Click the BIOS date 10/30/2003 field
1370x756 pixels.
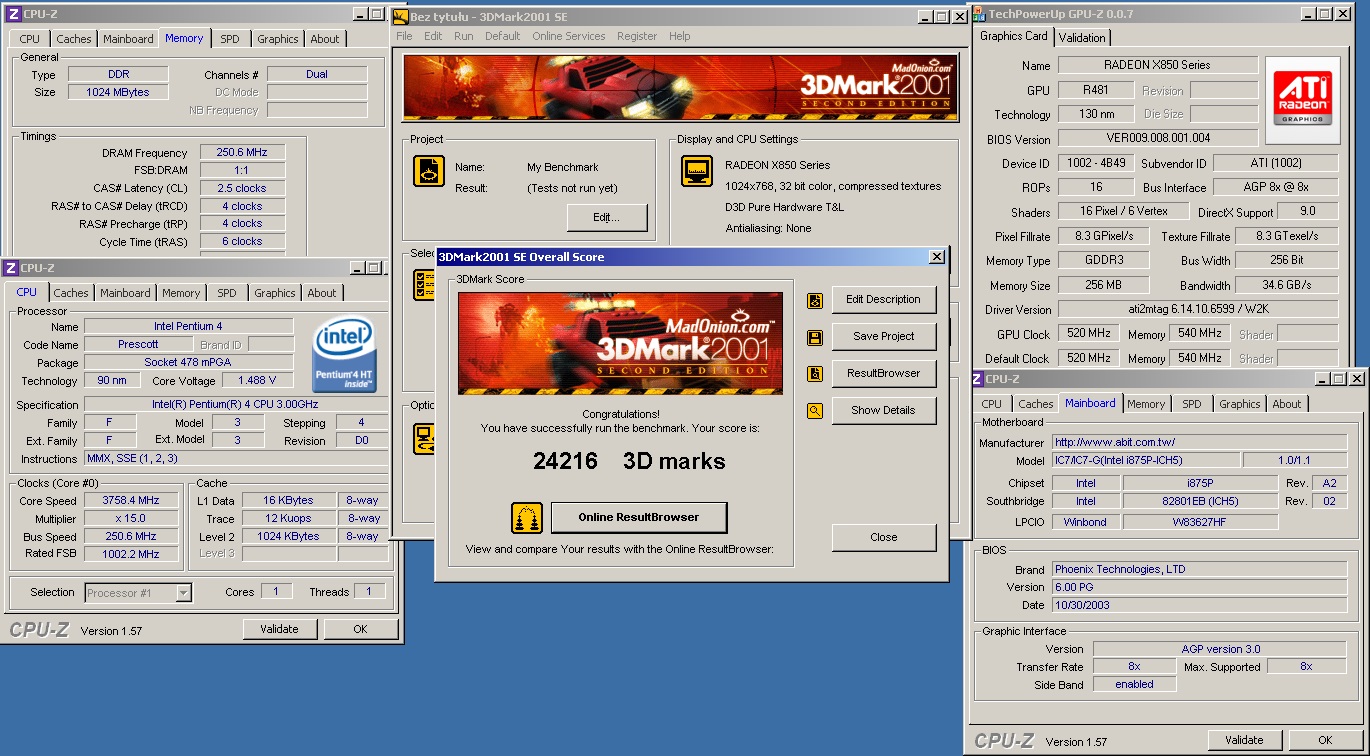tap(1199, 605)
